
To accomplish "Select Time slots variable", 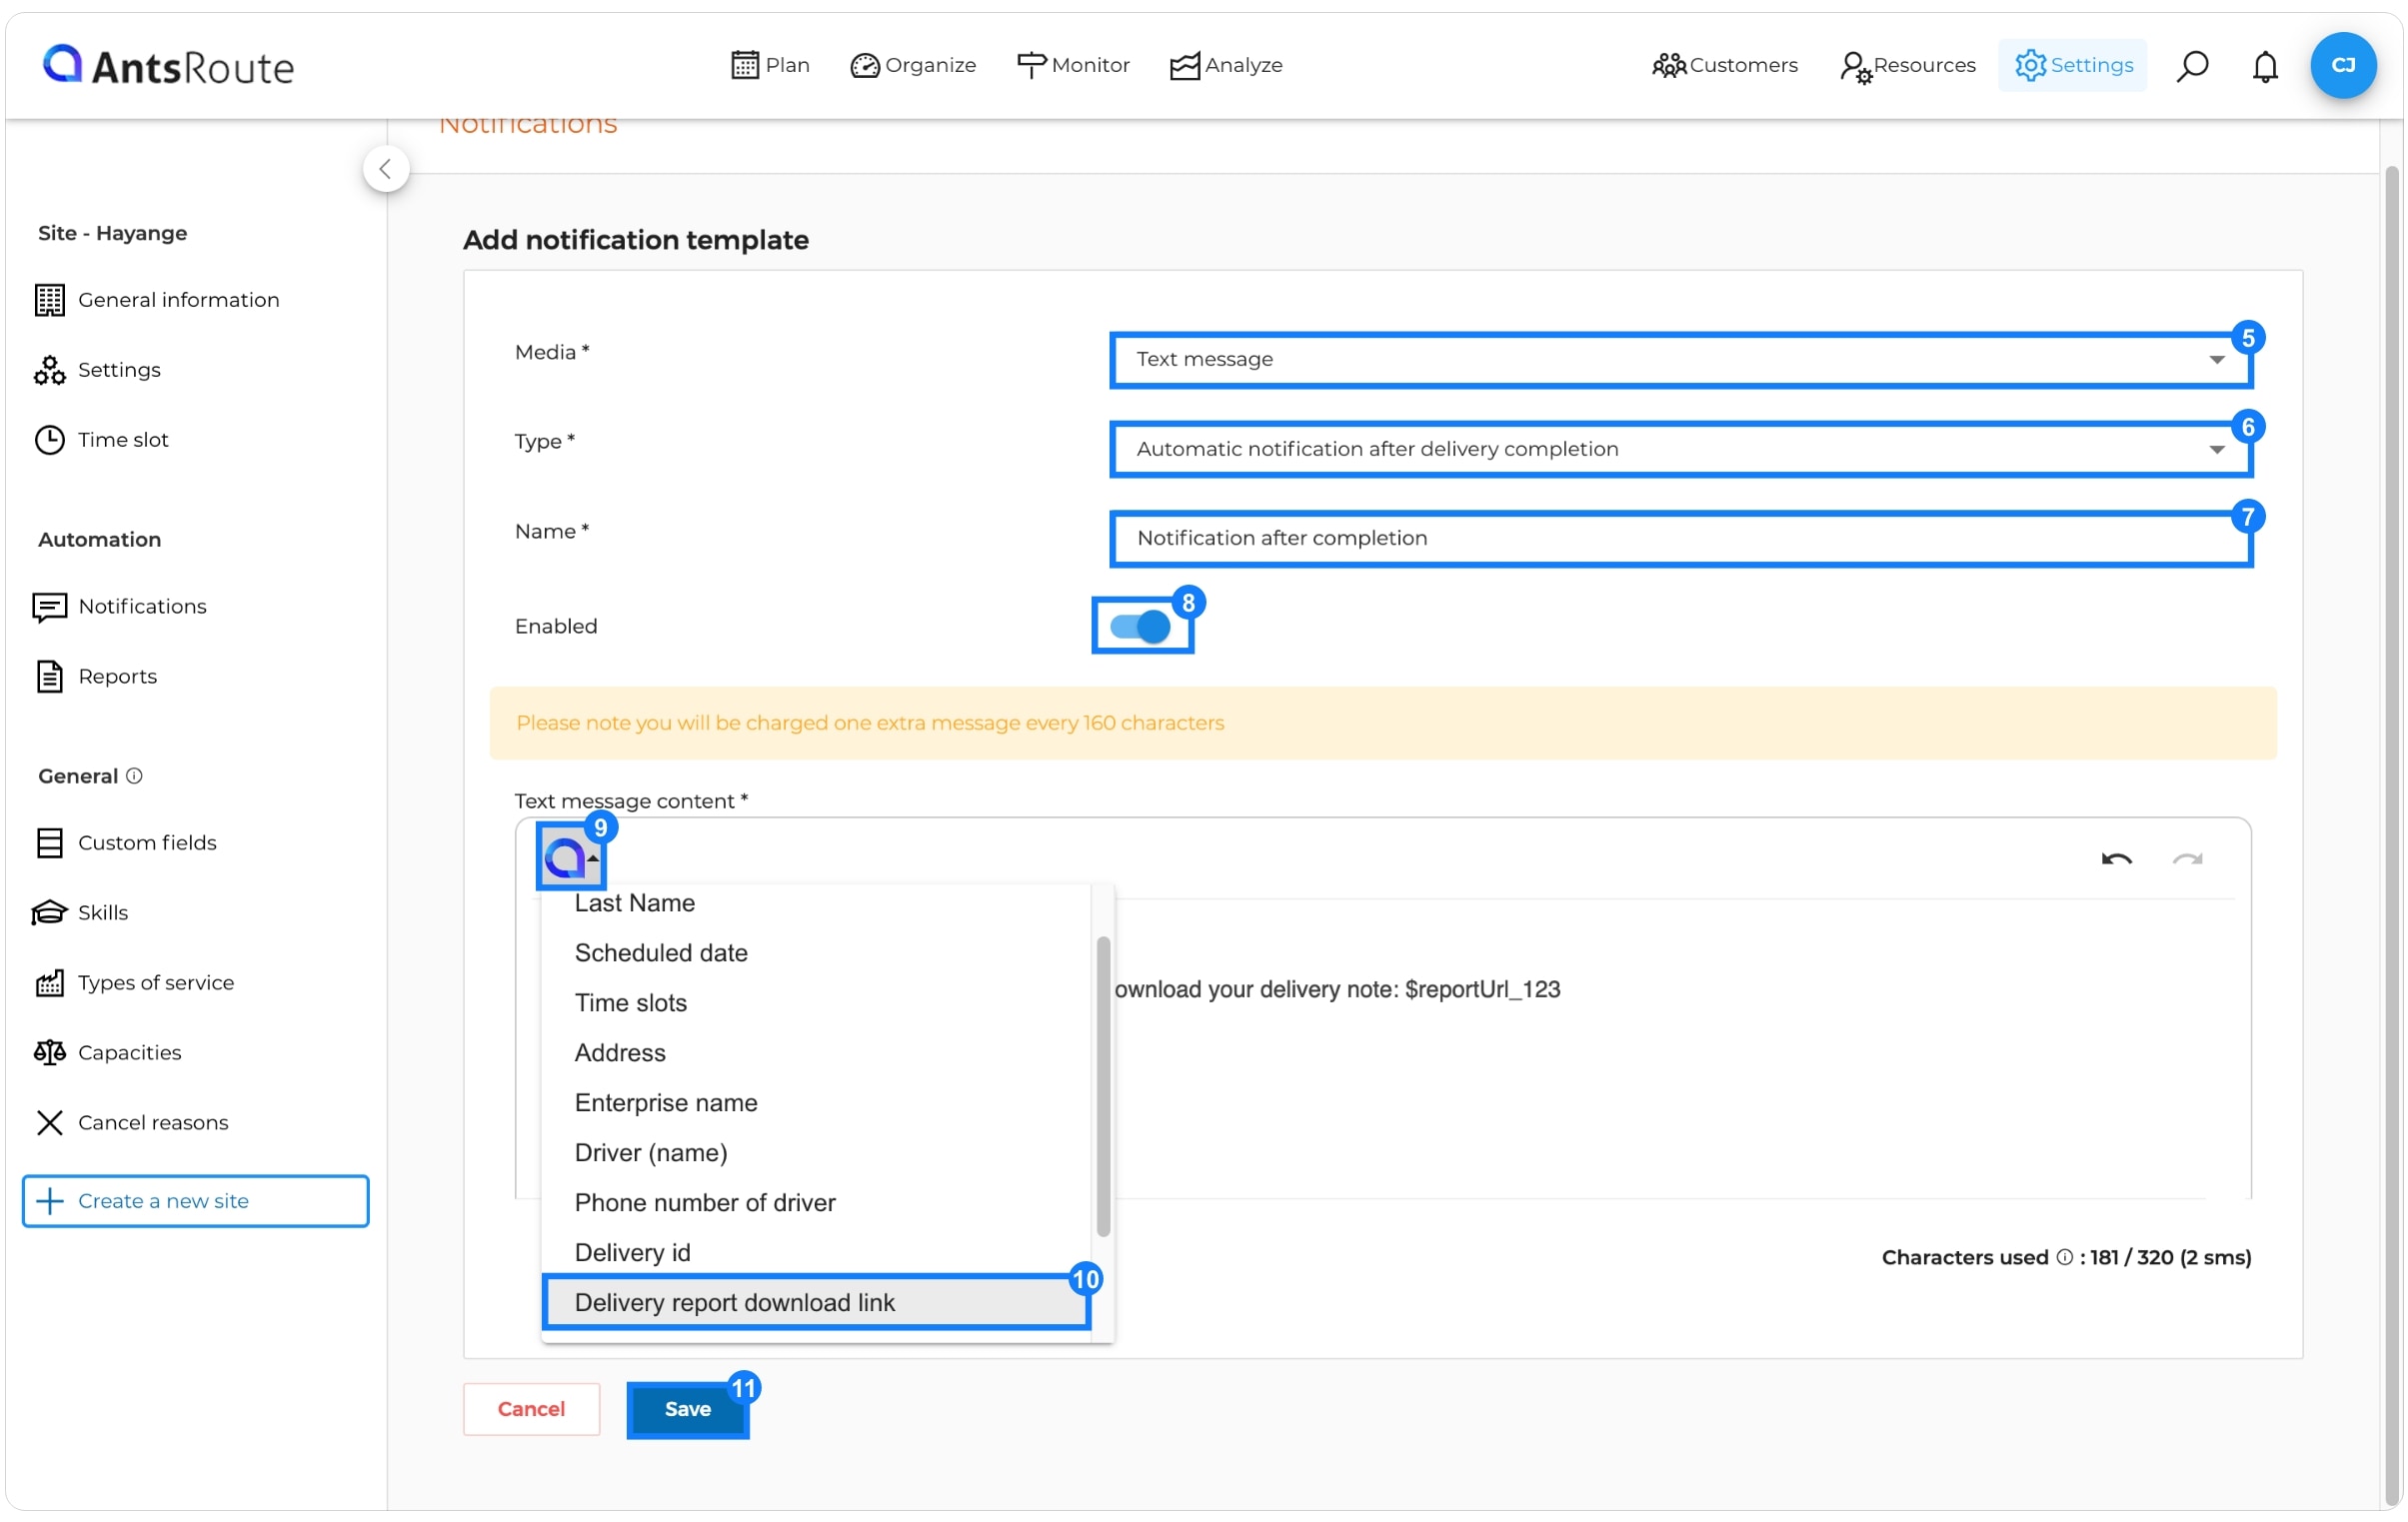I will tap(818, 1003).
